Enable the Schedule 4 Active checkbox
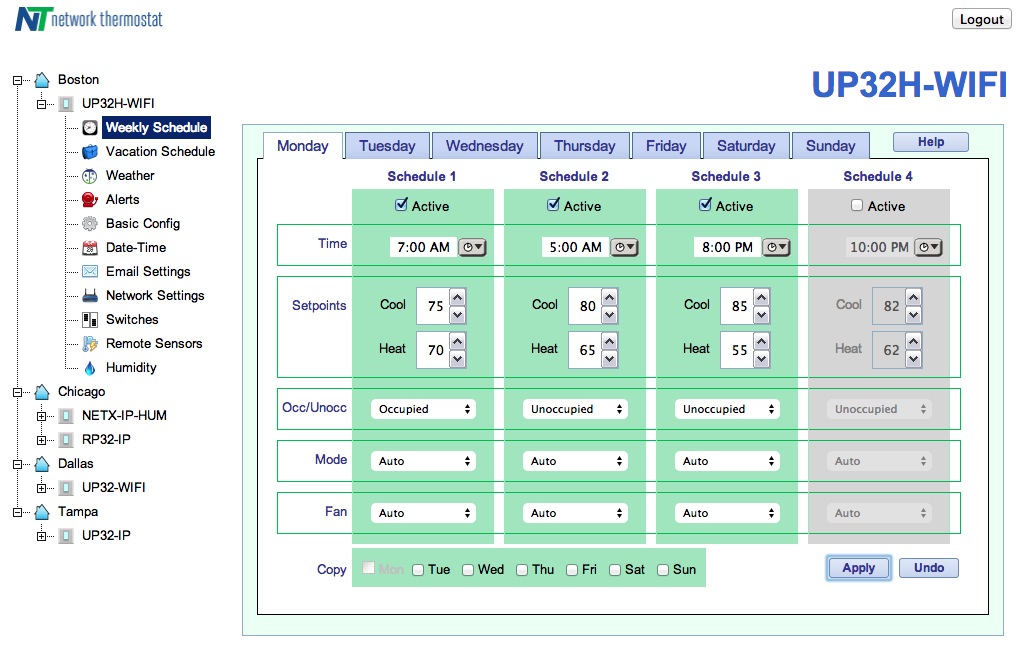The height and width of the screenshot is (649, 1018). coord(857,206)
